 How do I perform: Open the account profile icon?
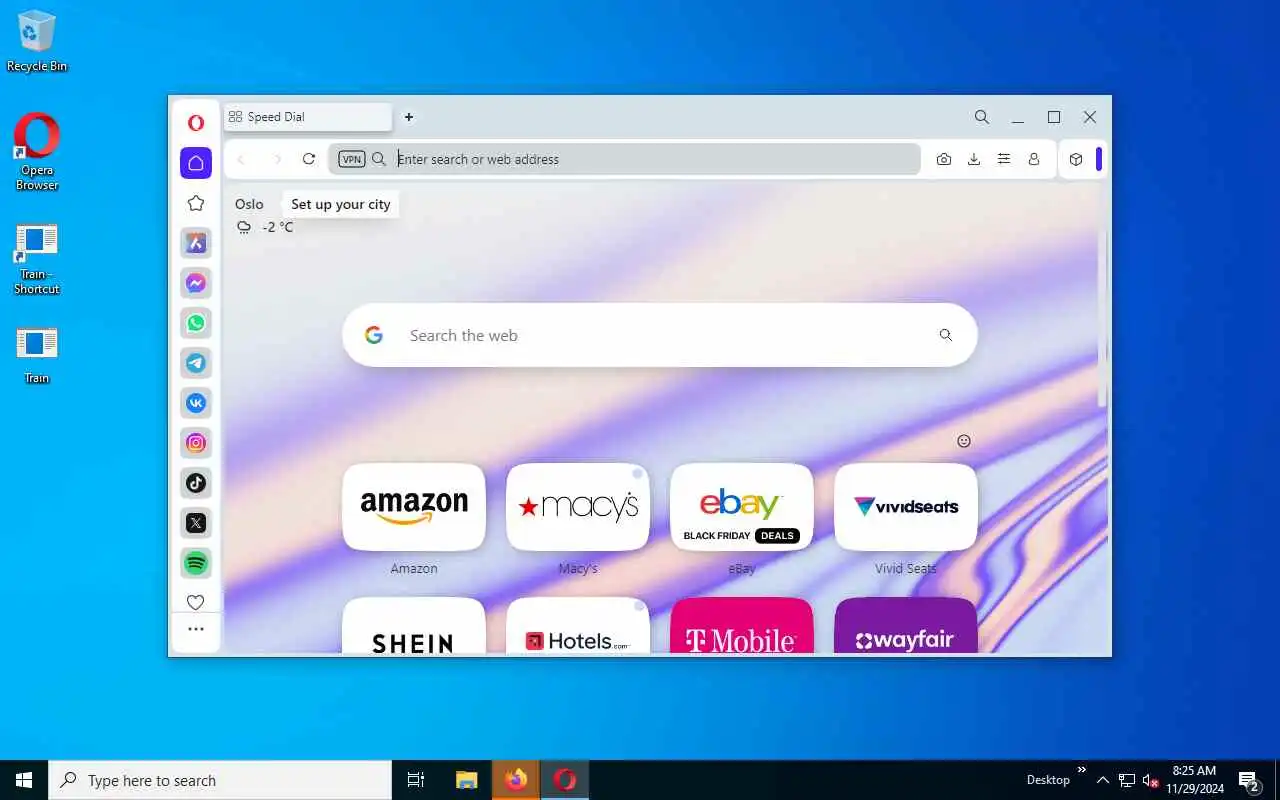pyautogui.click(x=1034, y=159)
